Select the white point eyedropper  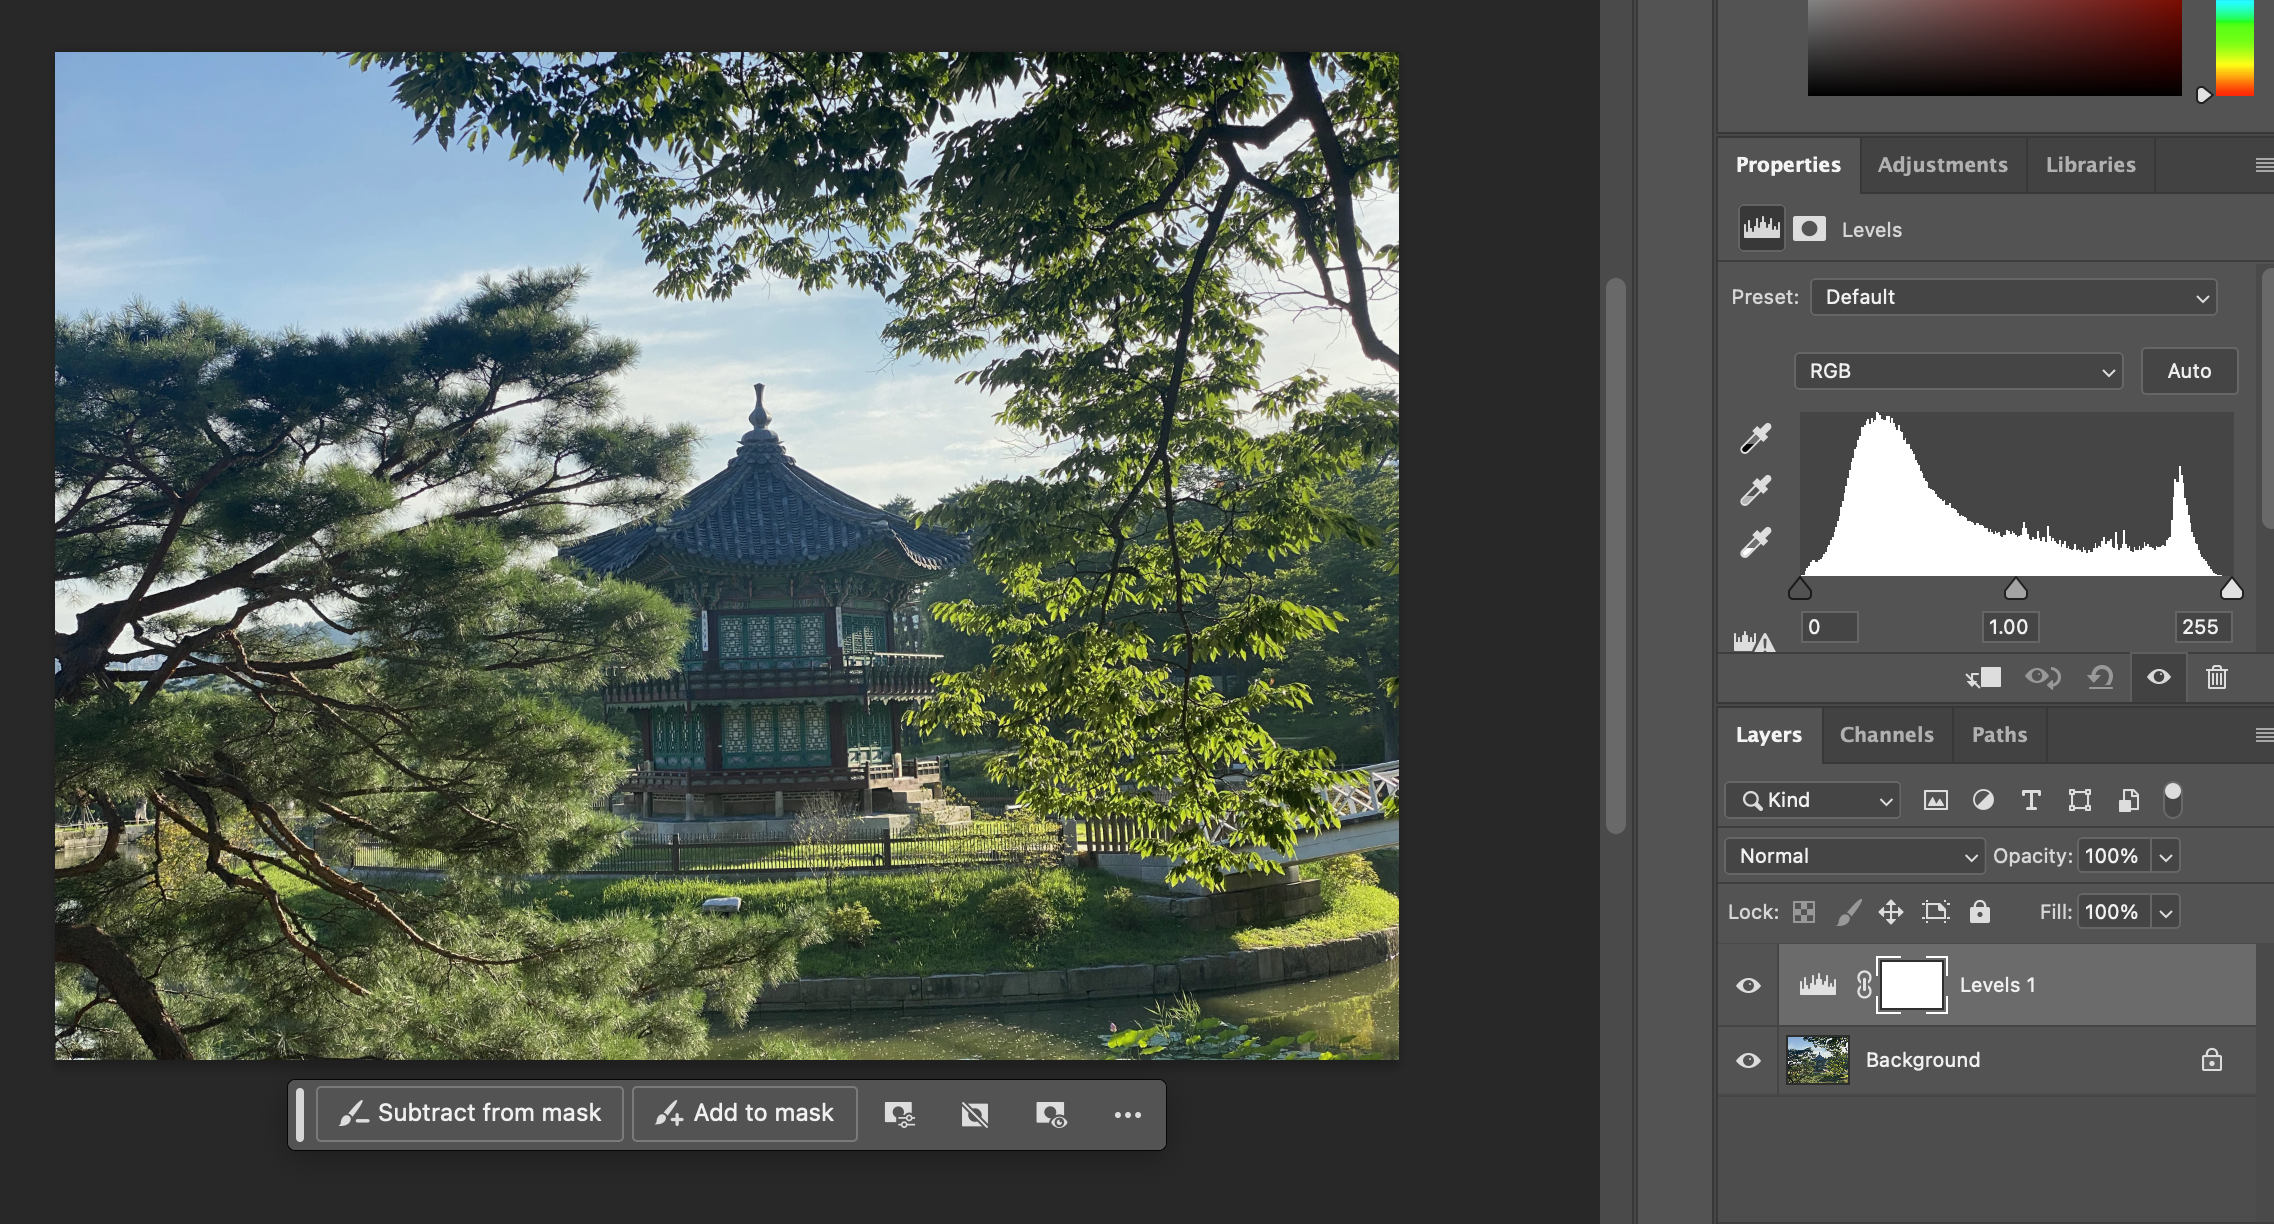pyautogui.click(x=1755, y=543)
